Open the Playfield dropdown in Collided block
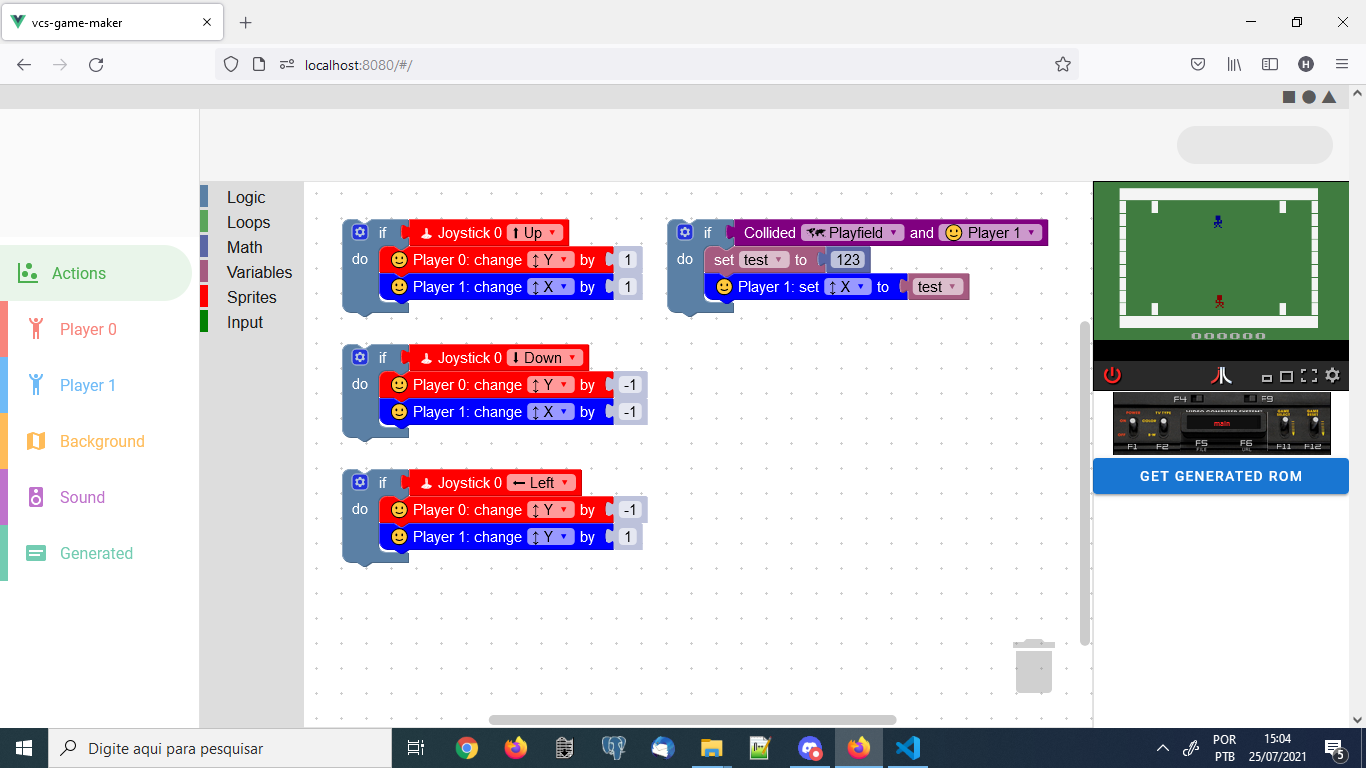The width and height of the screenshot is (1366, 768). click(x=852, y=233)
